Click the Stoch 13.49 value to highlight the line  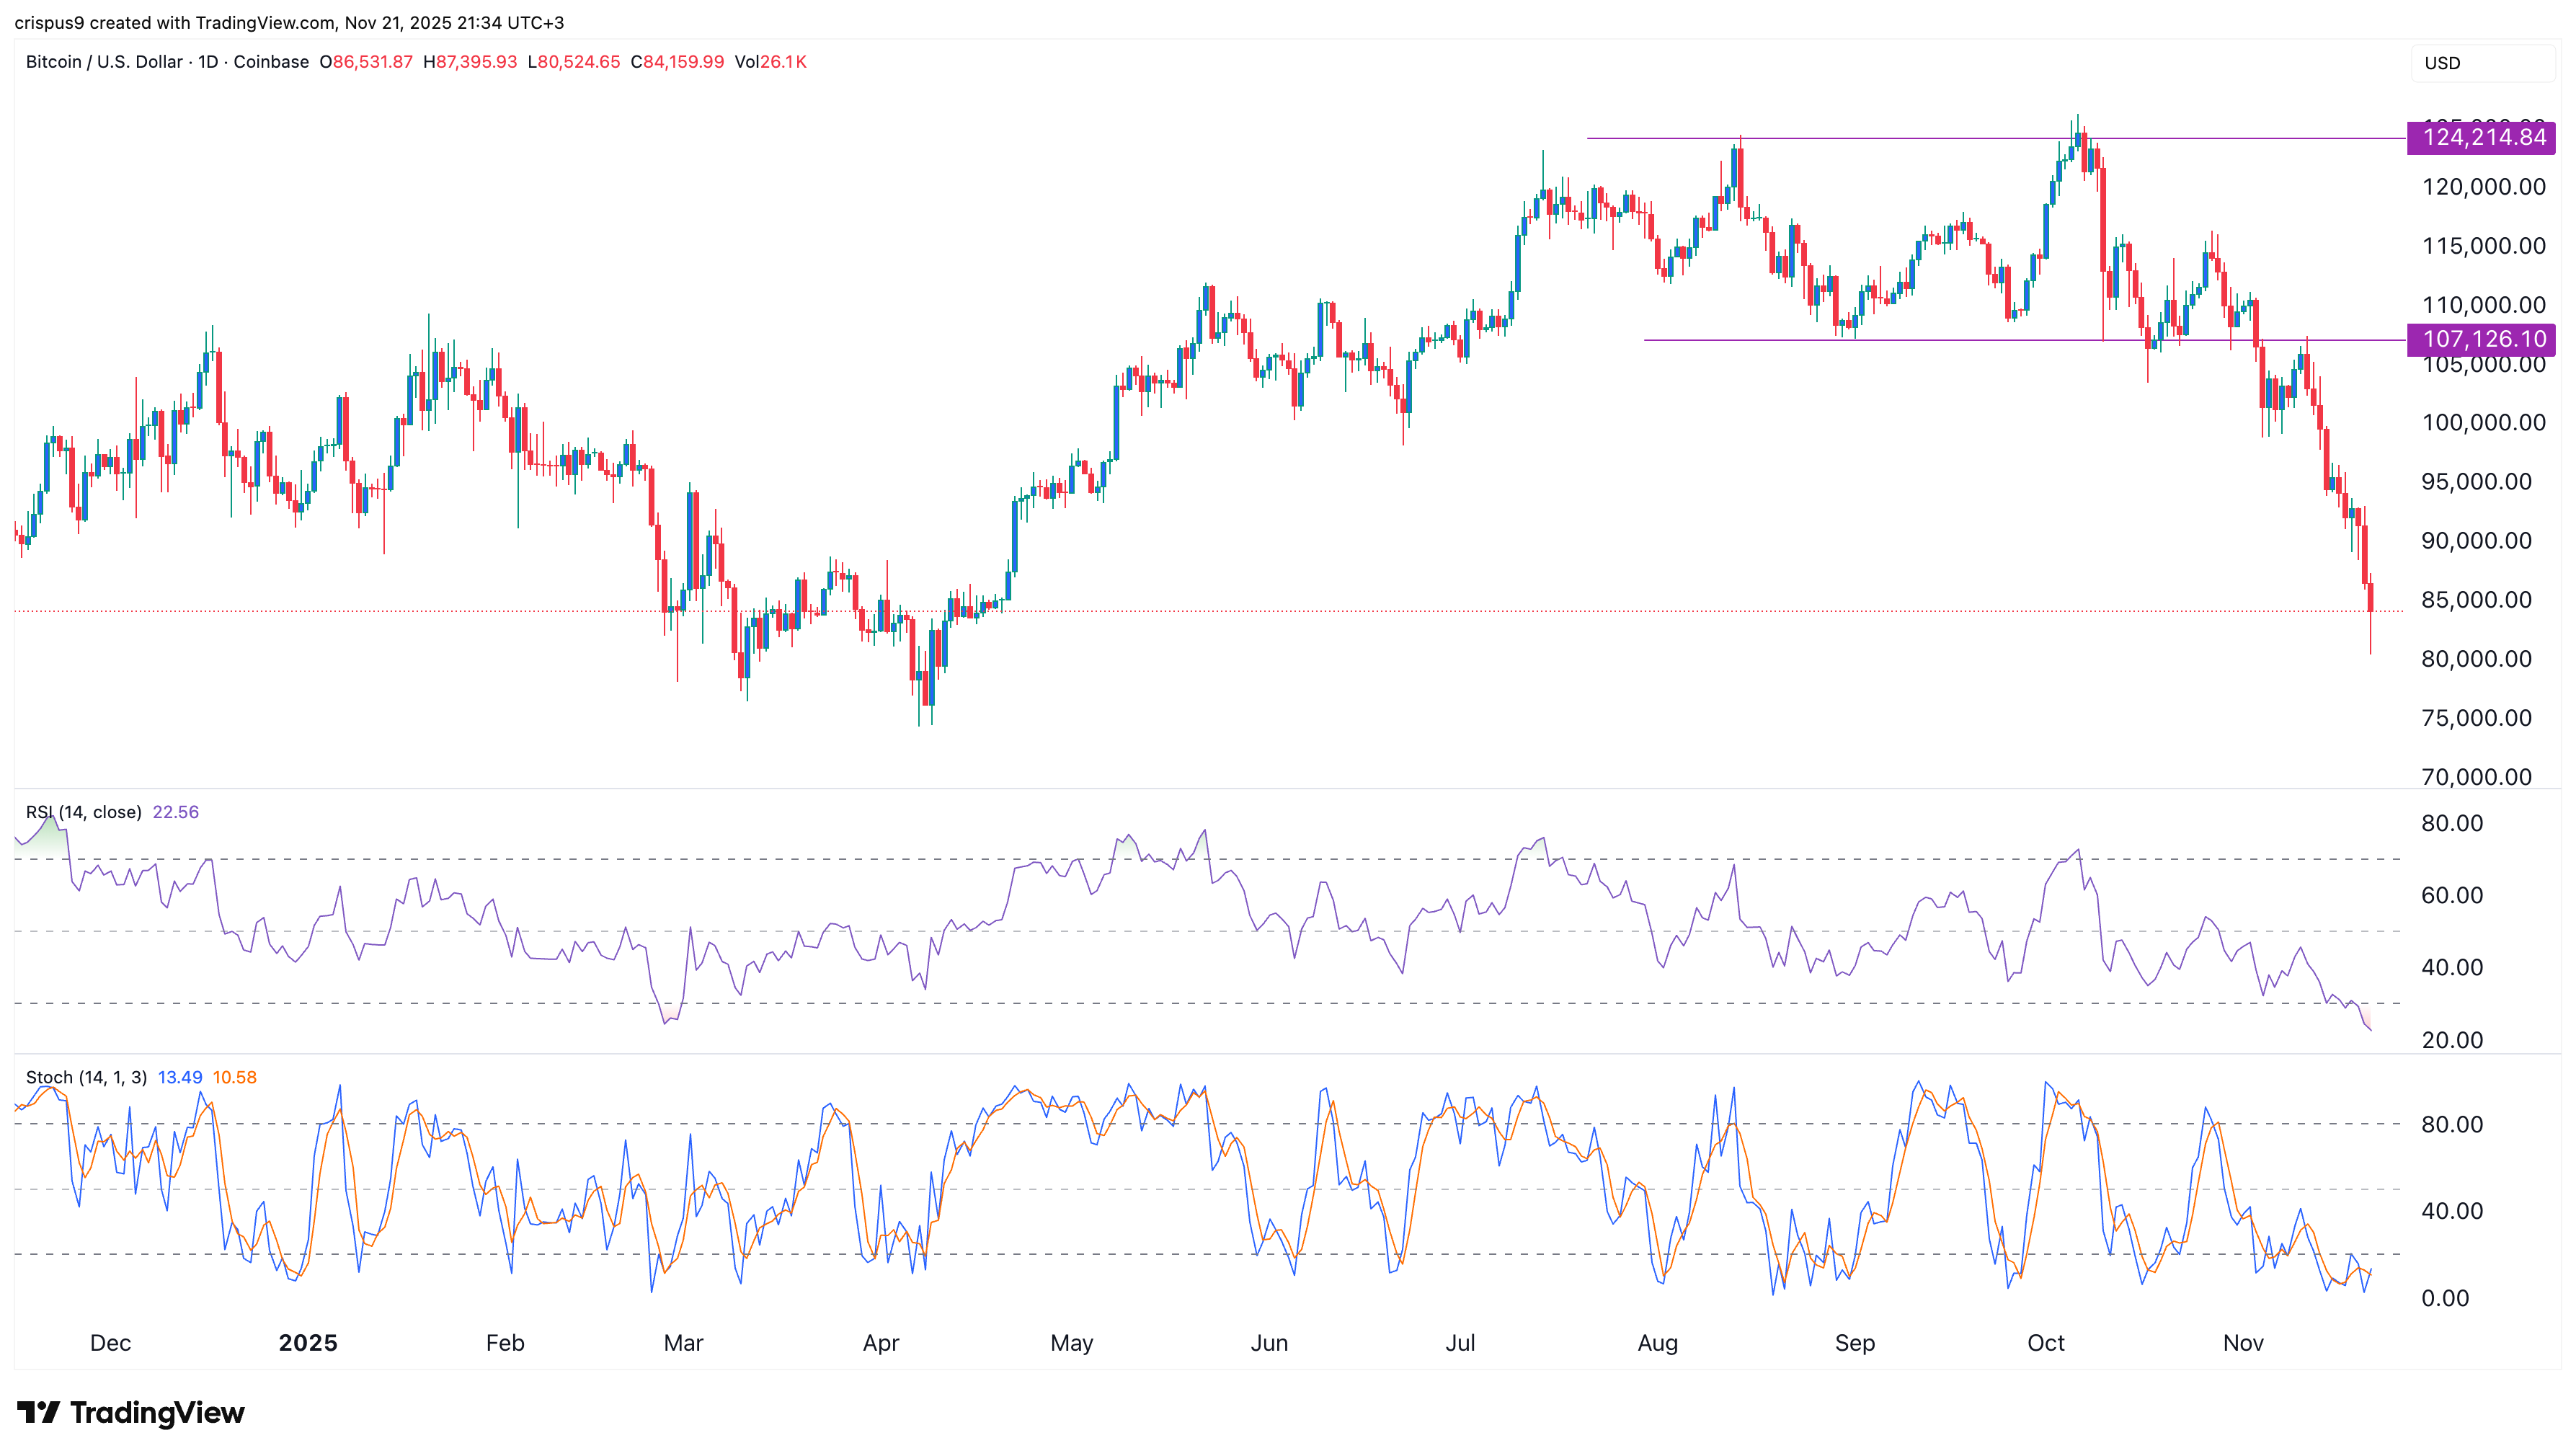(x=181, y=1078)
